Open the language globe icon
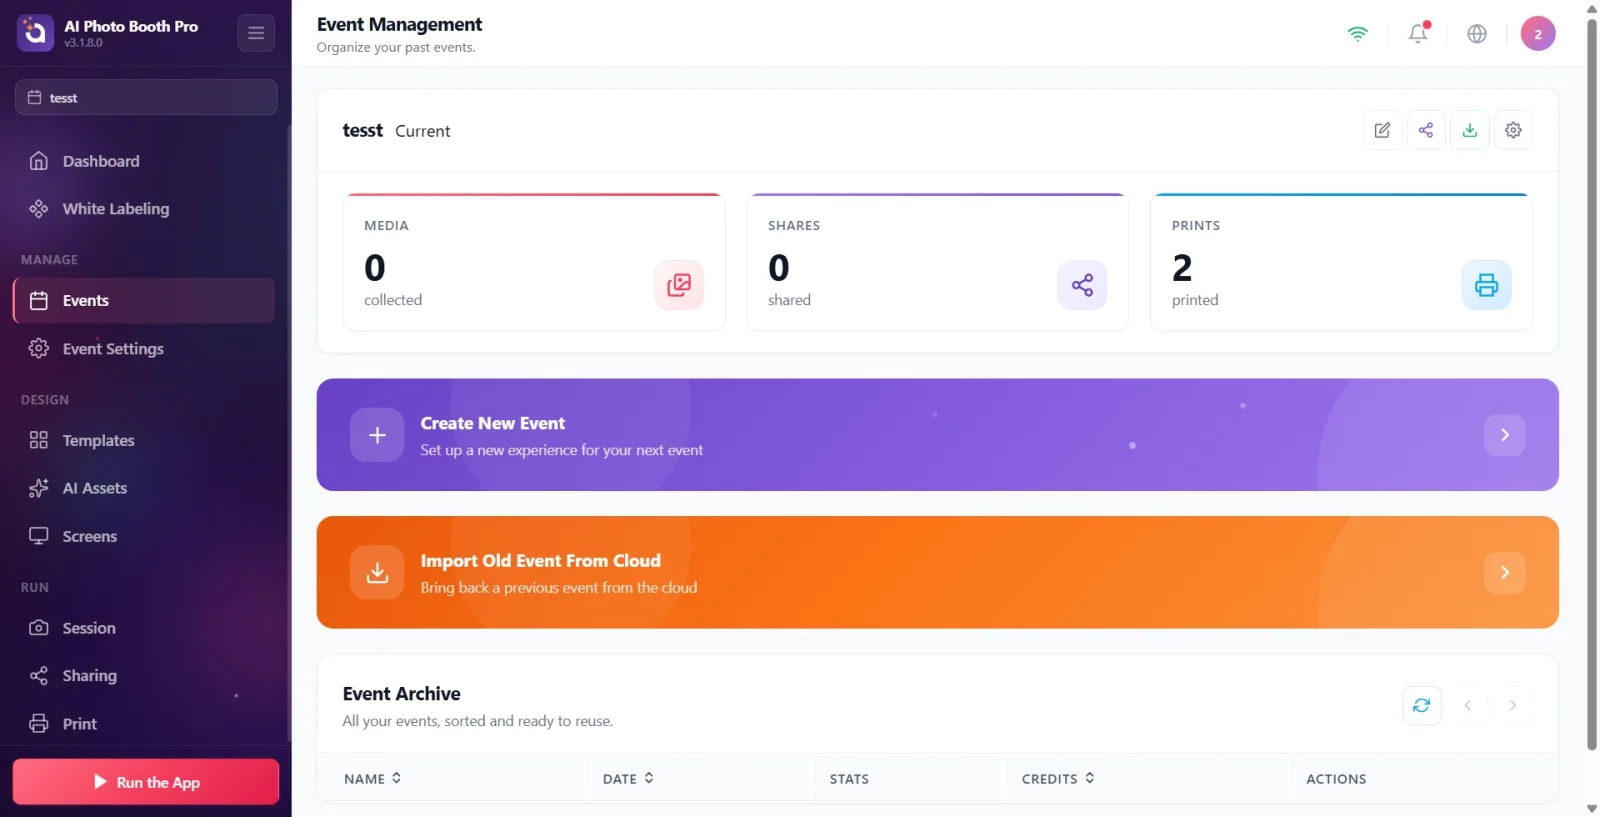The image size is (1600, 817). point(1477,33)
